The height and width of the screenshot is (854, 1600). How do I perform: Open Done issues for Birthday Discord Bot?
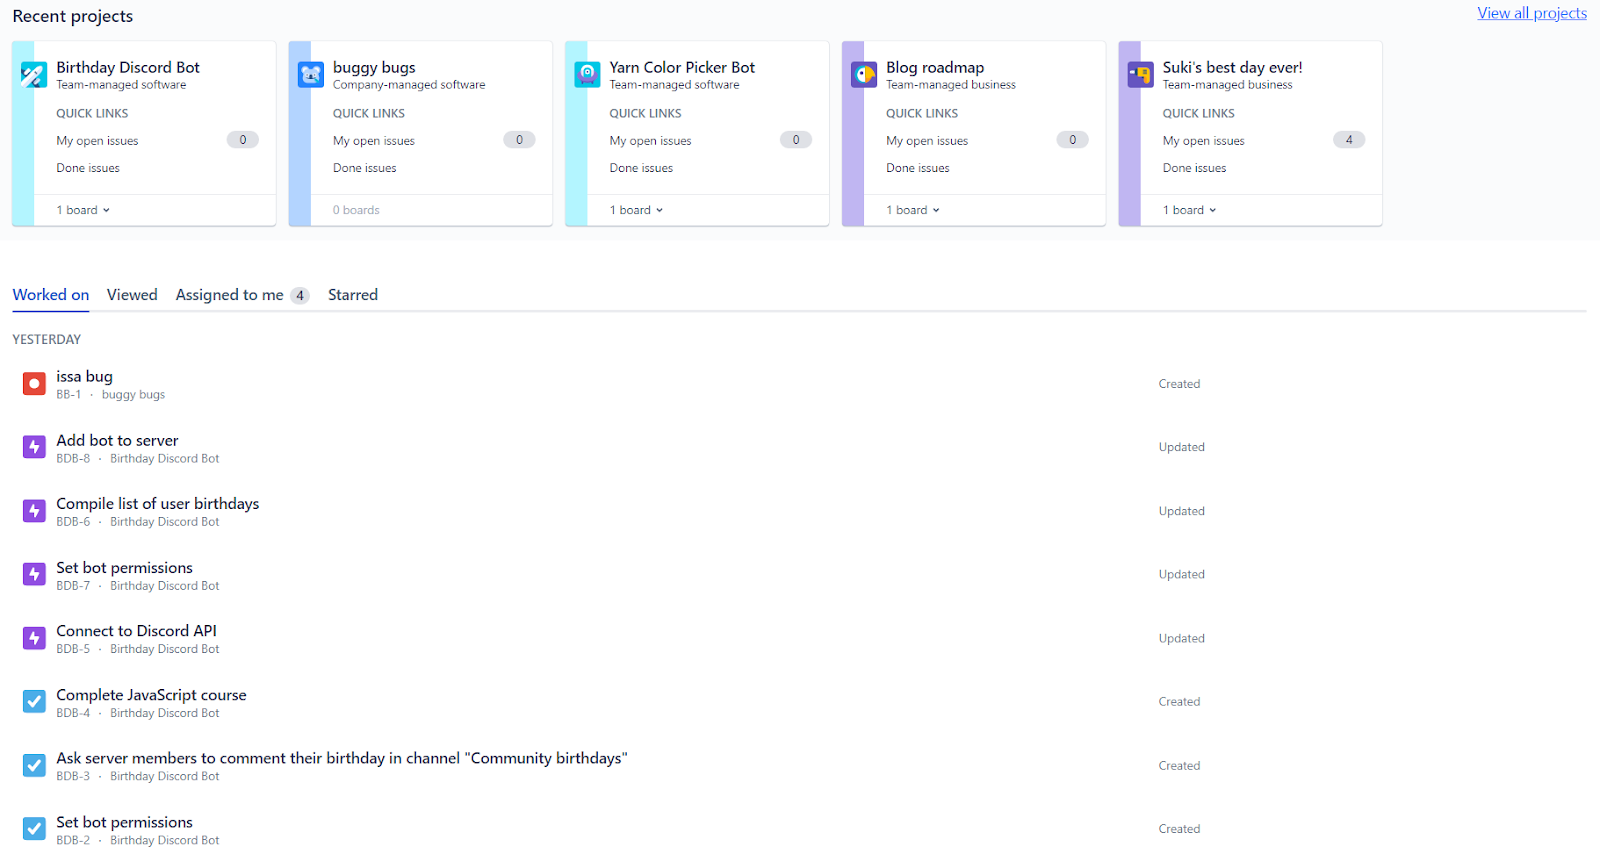pyautogui.click(x=88, y=168)
